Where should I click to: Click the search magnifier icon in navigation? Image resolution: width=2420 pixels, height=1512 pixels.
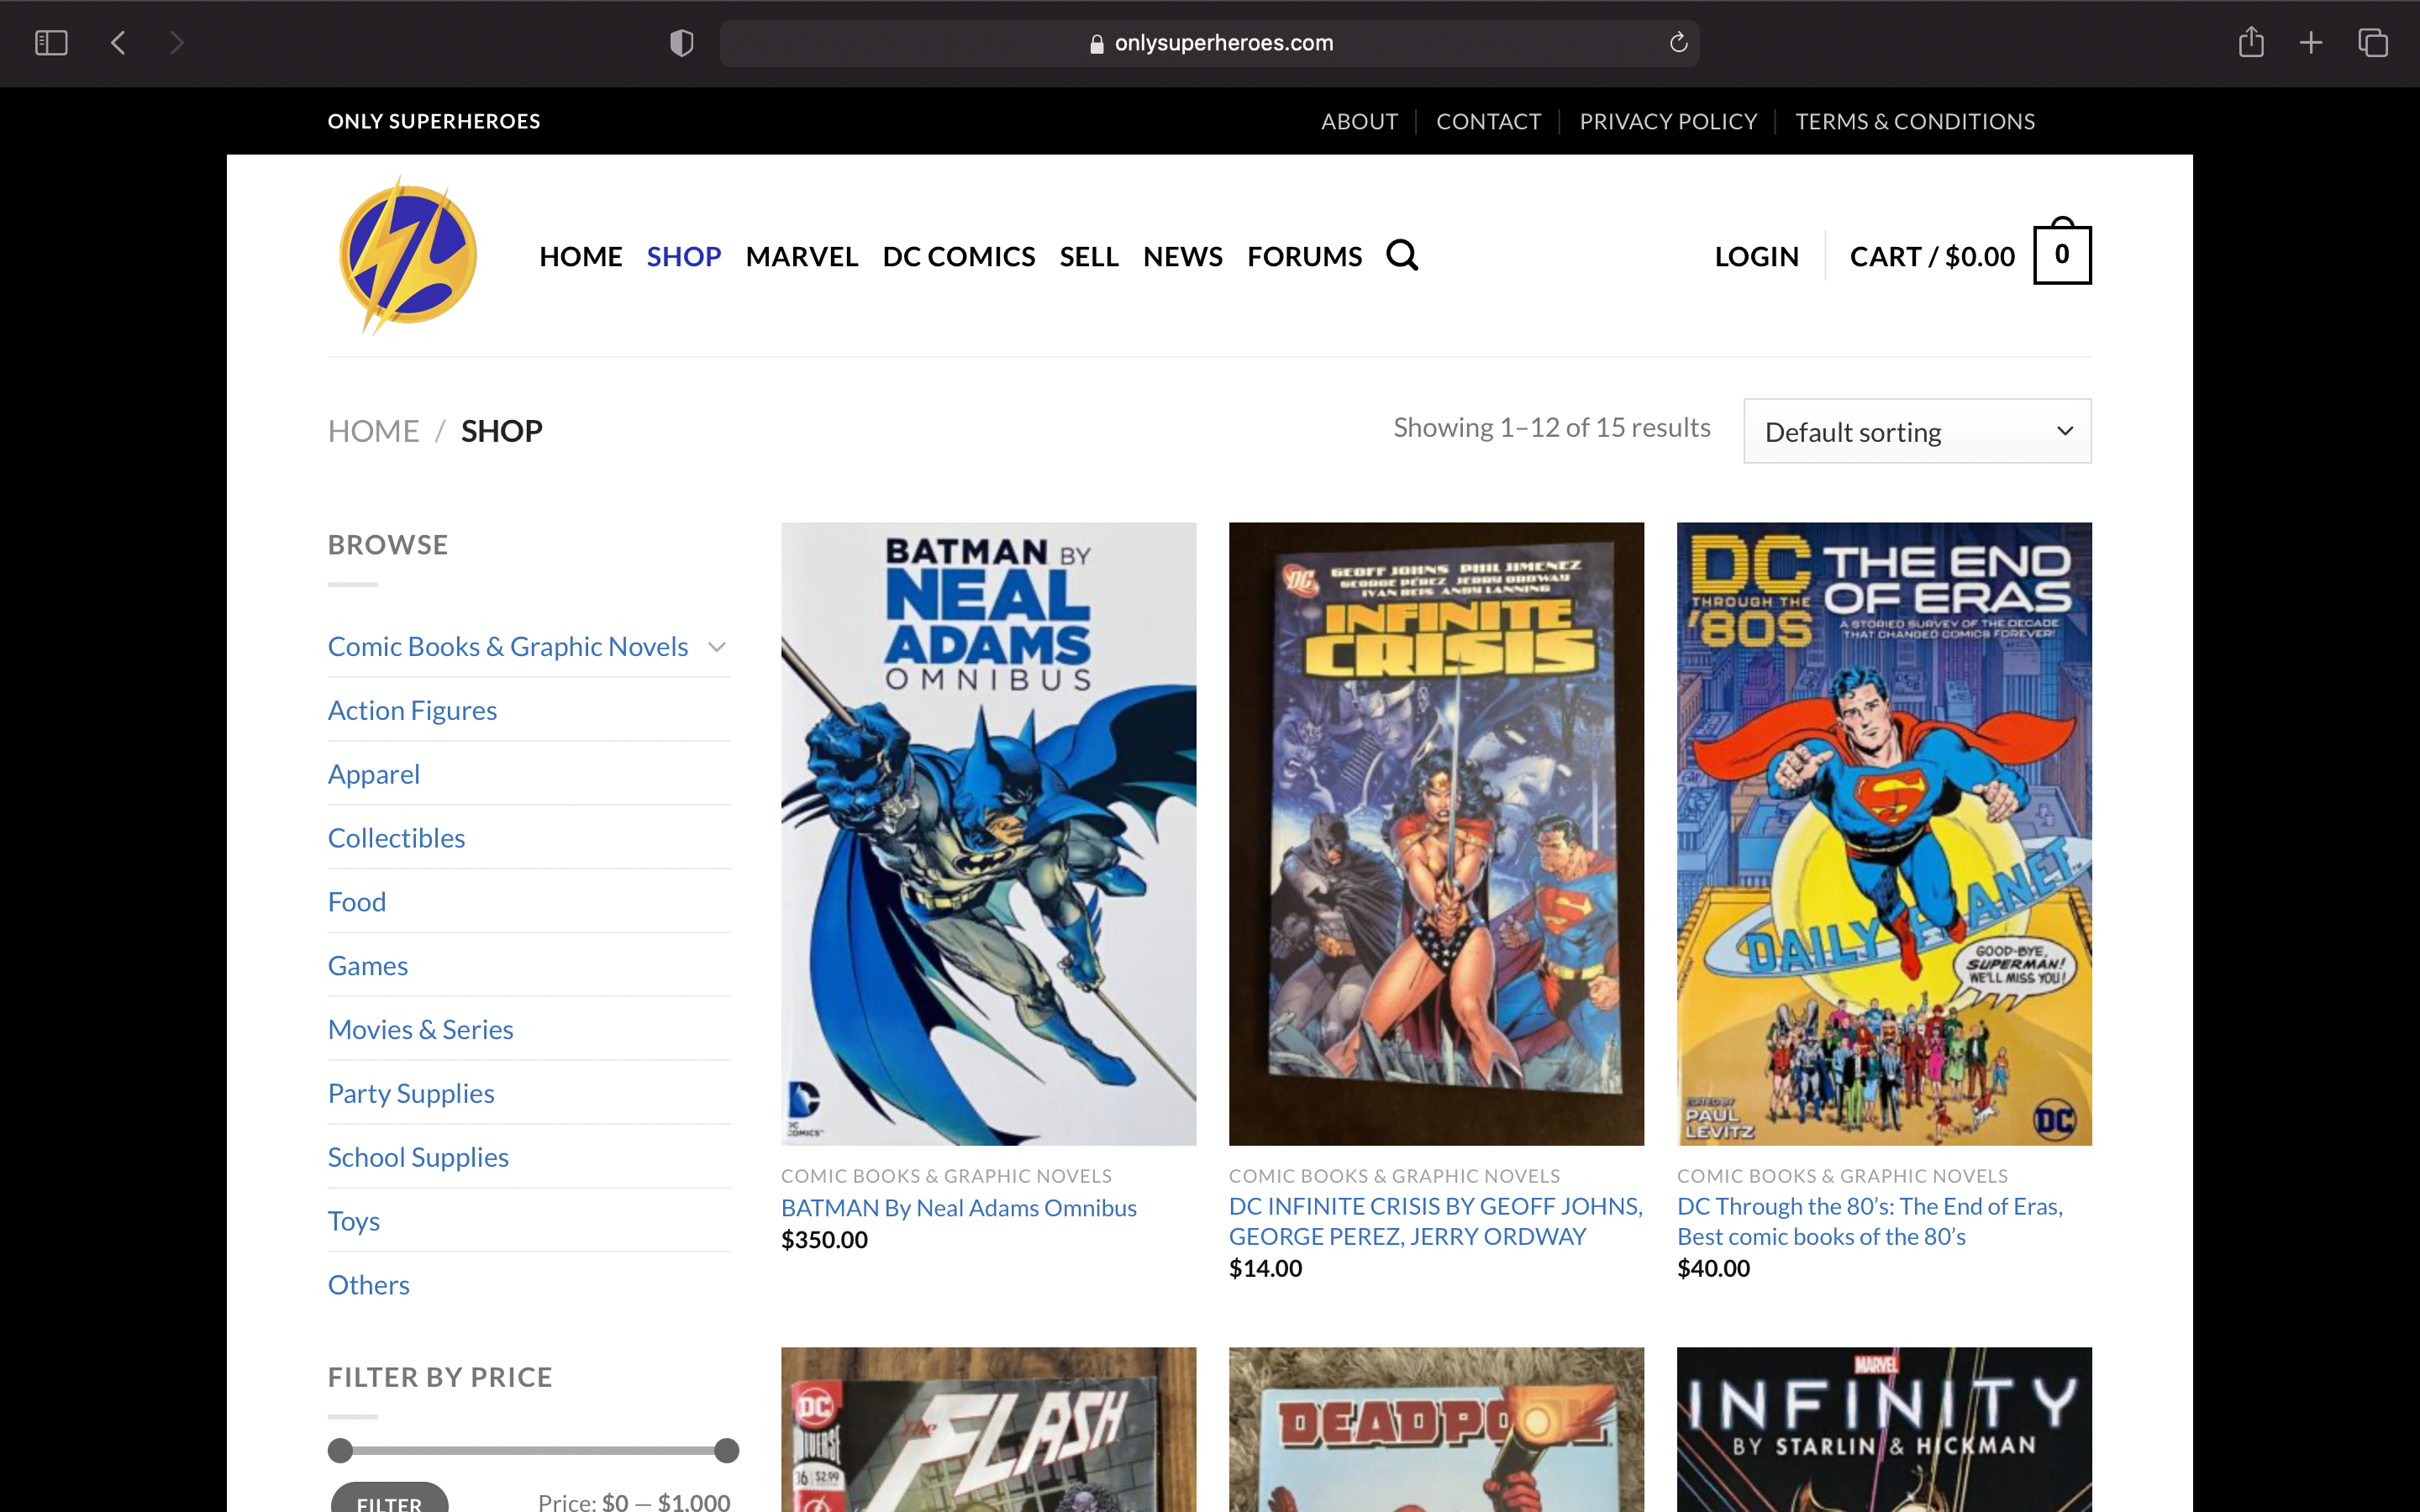1402,256
